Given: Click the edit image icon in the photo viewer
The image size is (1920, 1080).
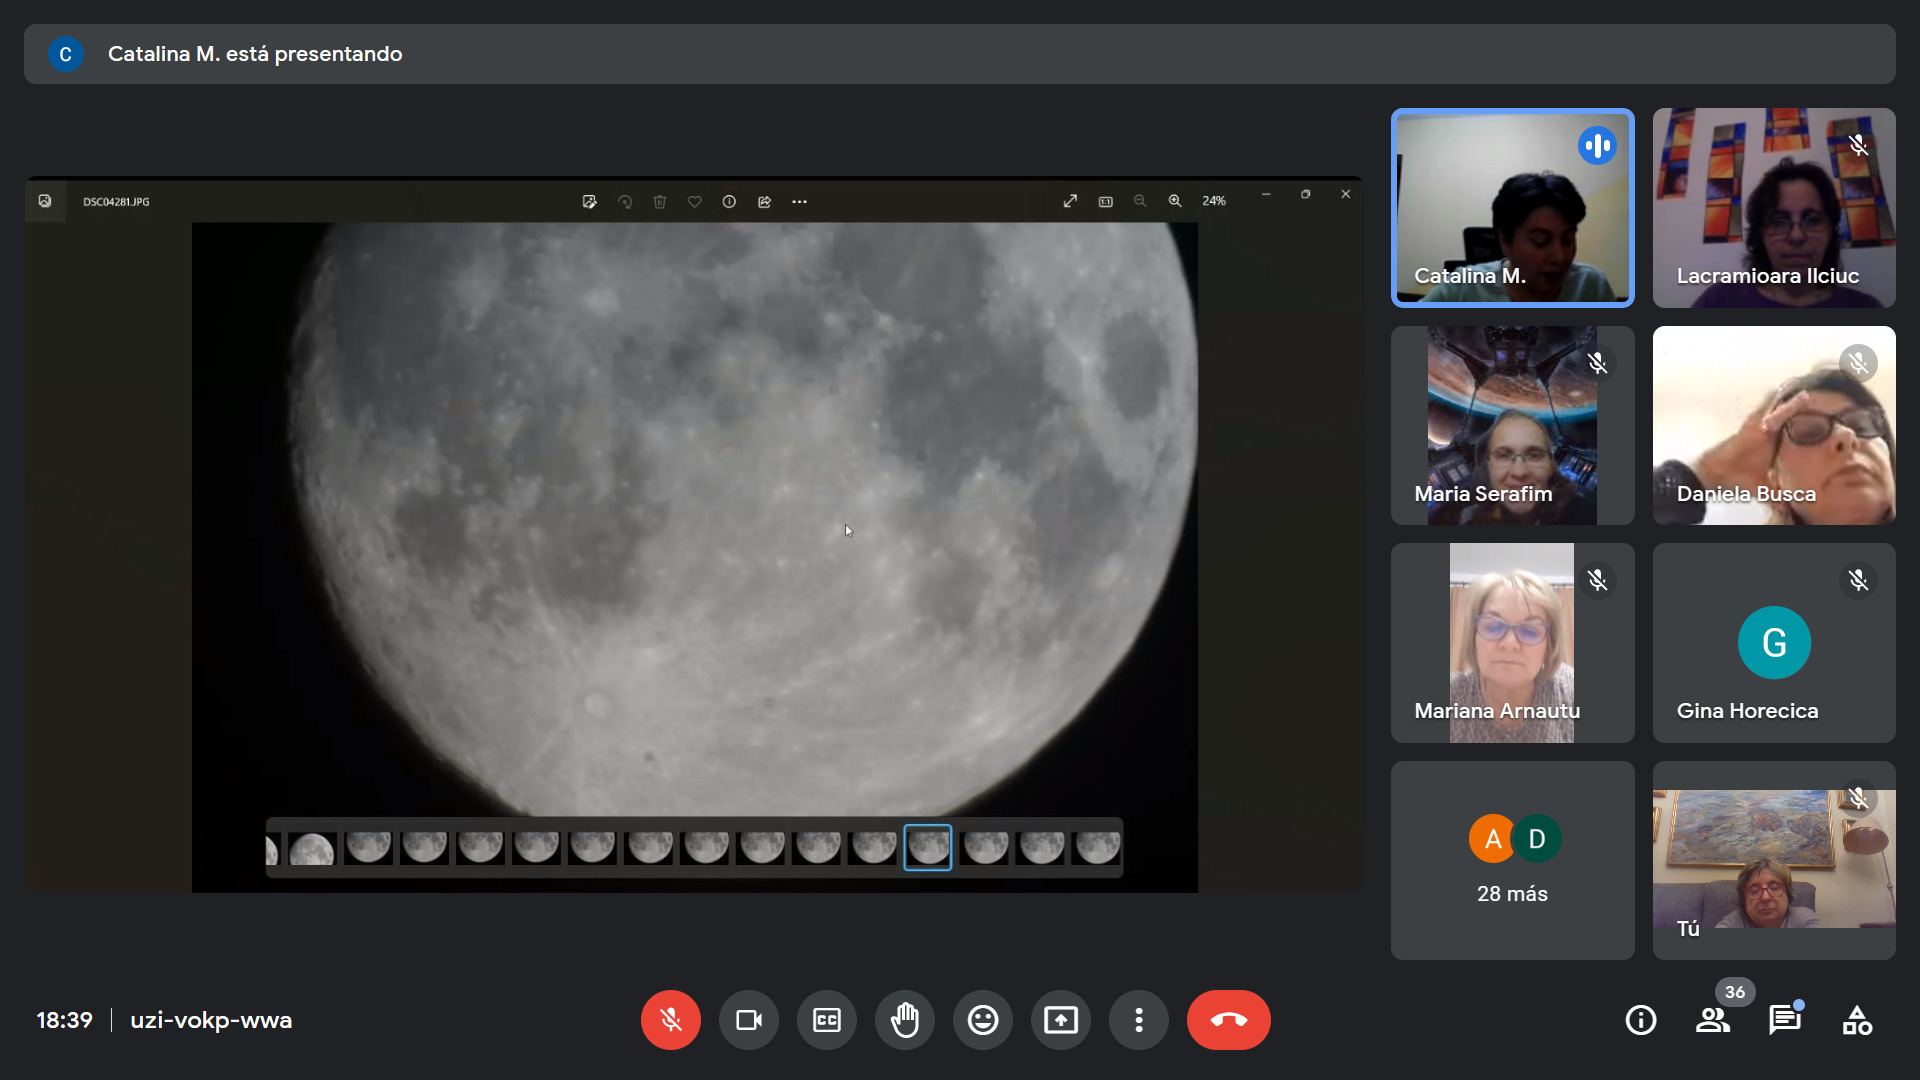Looking at the screenshot, I should click(x=589, y=201).
